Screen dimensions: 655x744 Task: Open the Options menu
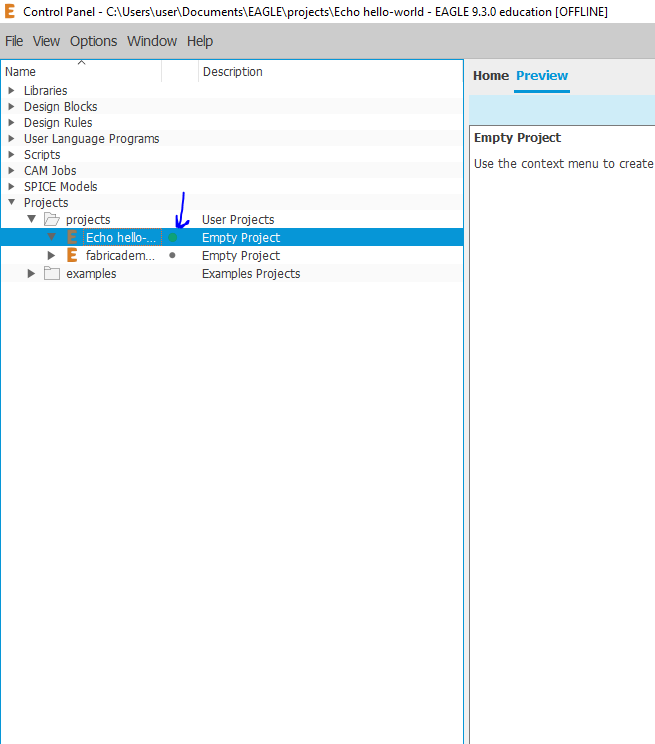94,41
